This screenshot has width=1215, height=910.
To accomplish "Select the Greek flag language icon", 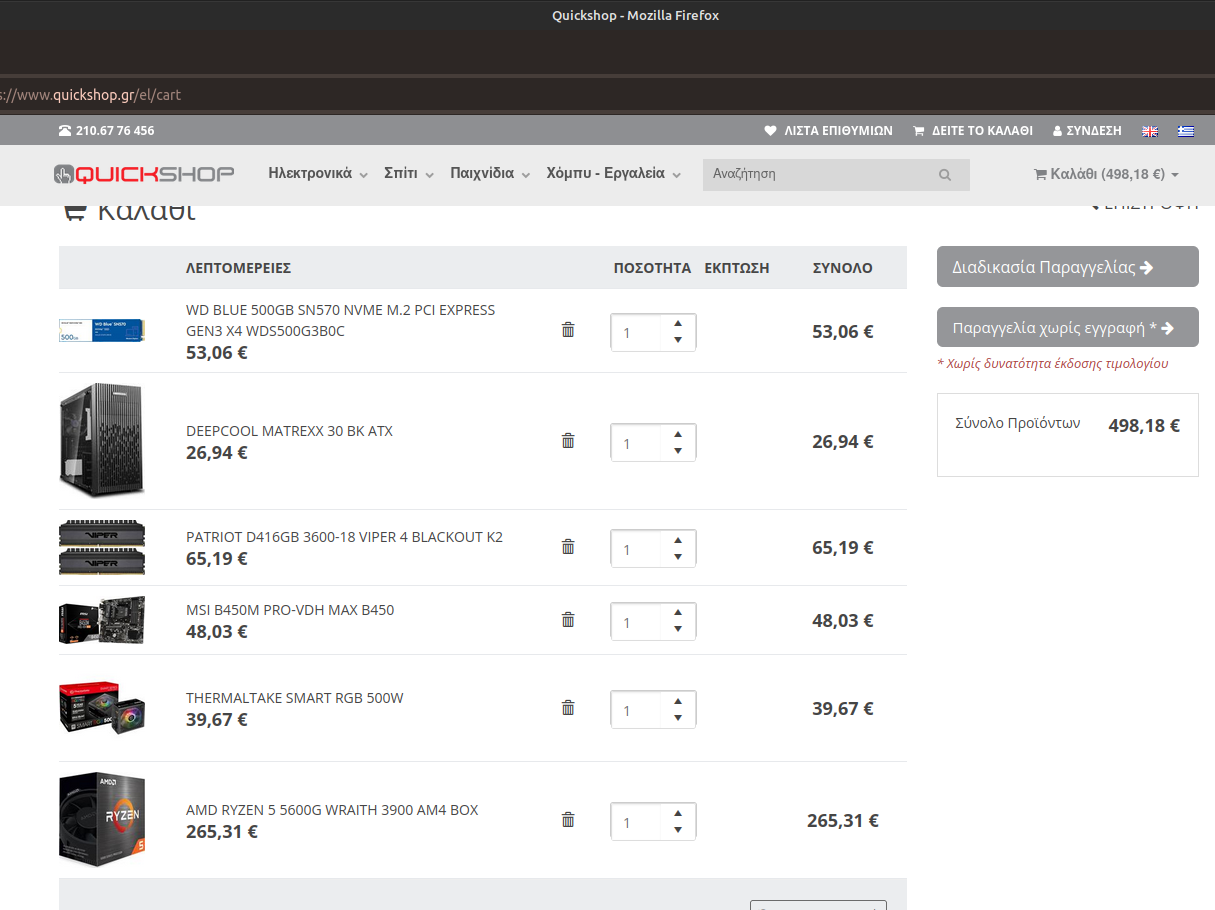I will (1186, 131).
